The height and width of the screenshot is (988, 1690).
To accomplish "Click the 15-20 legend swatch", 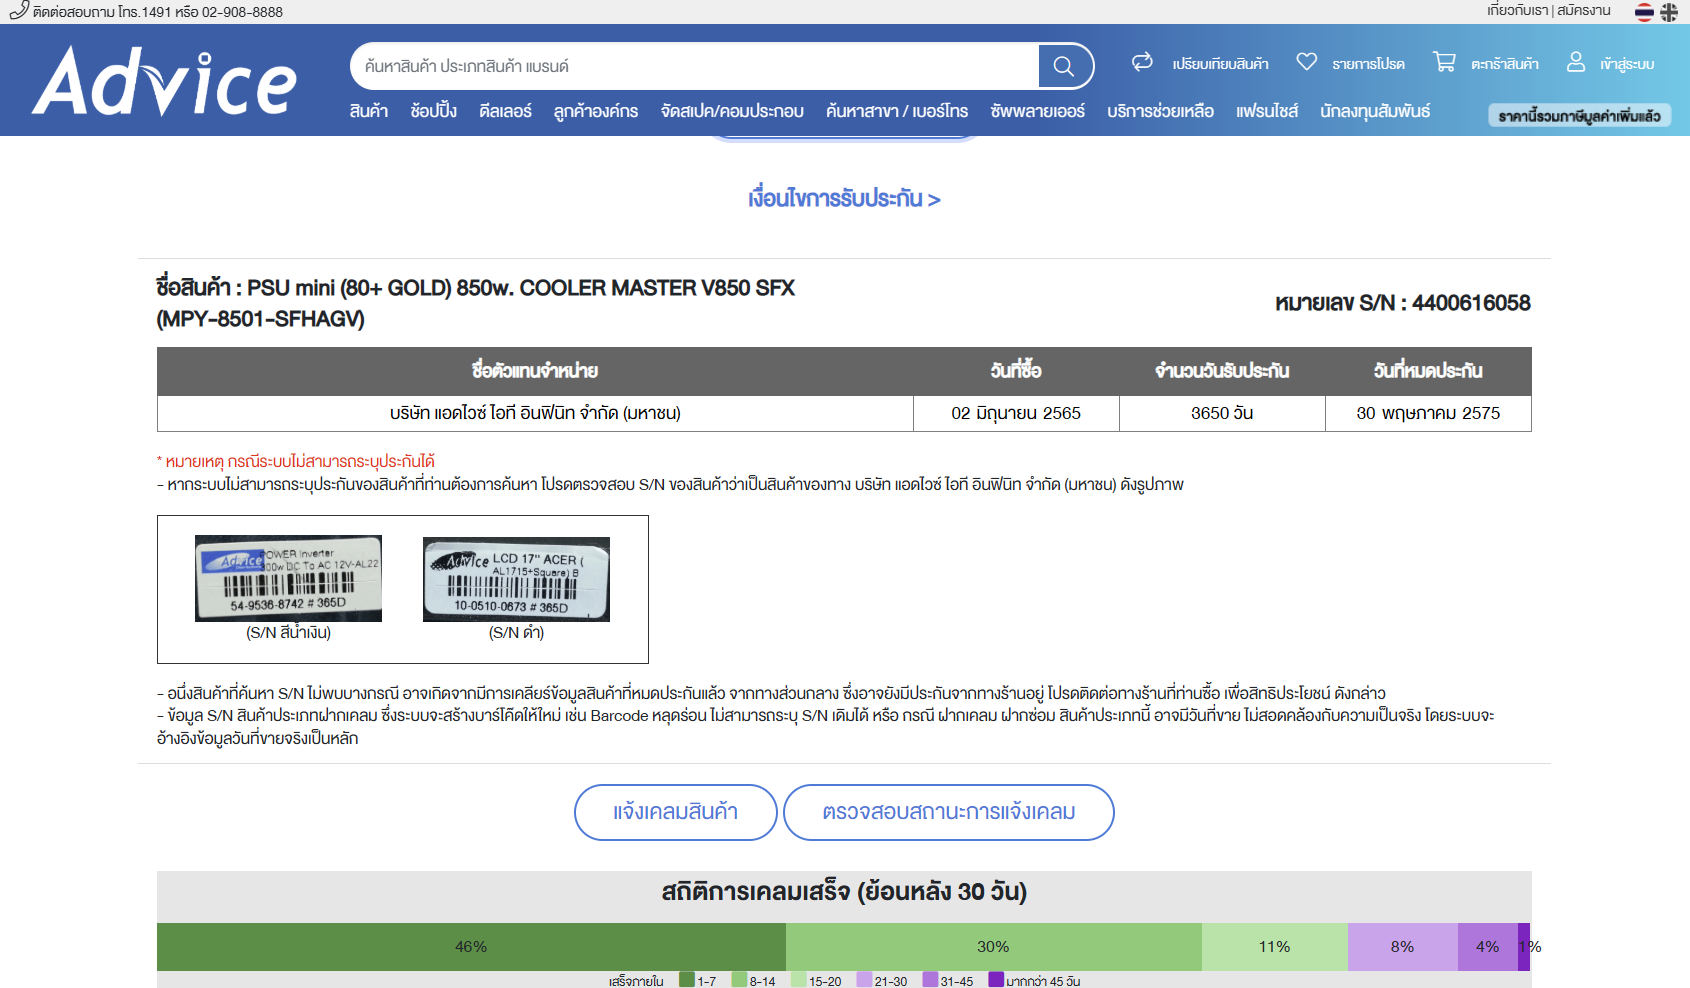I will 798,980.
